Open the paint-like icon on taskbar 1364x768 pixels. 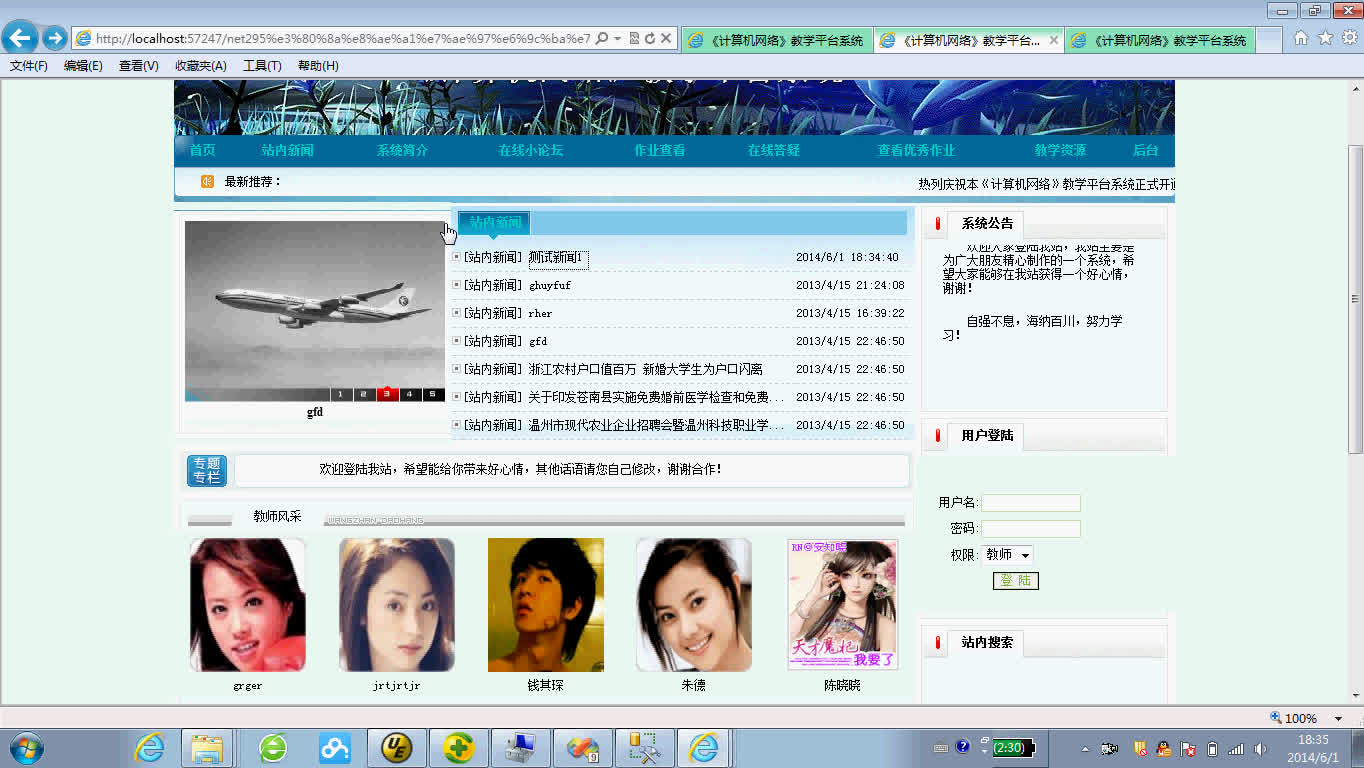(x=582, y=748)
